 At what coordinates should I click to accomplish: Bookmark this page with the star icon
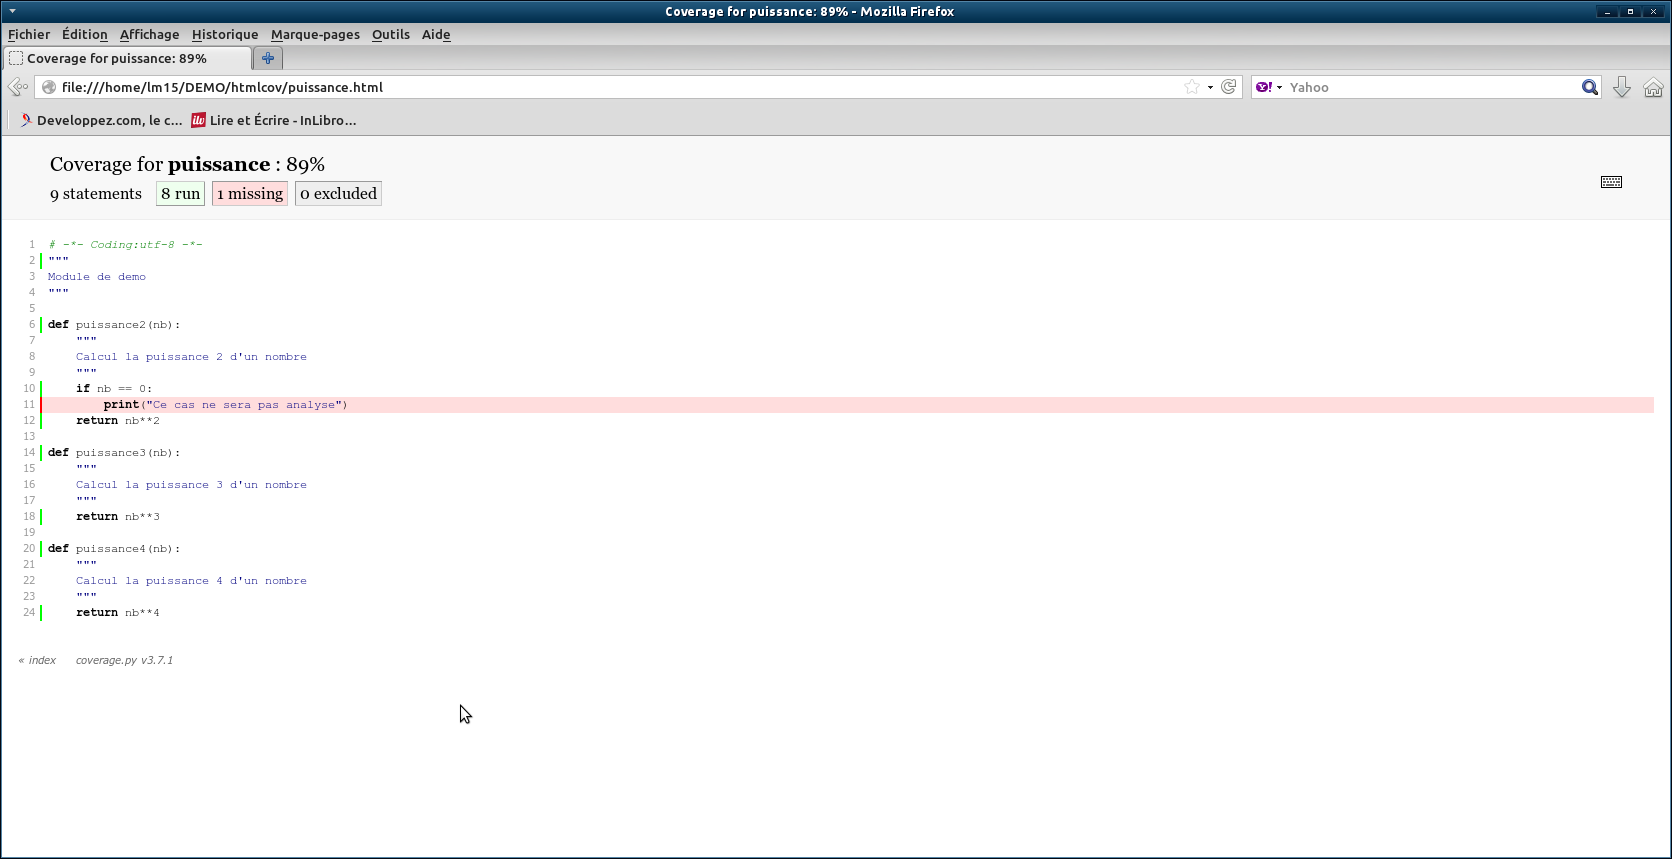(1191, 87)
